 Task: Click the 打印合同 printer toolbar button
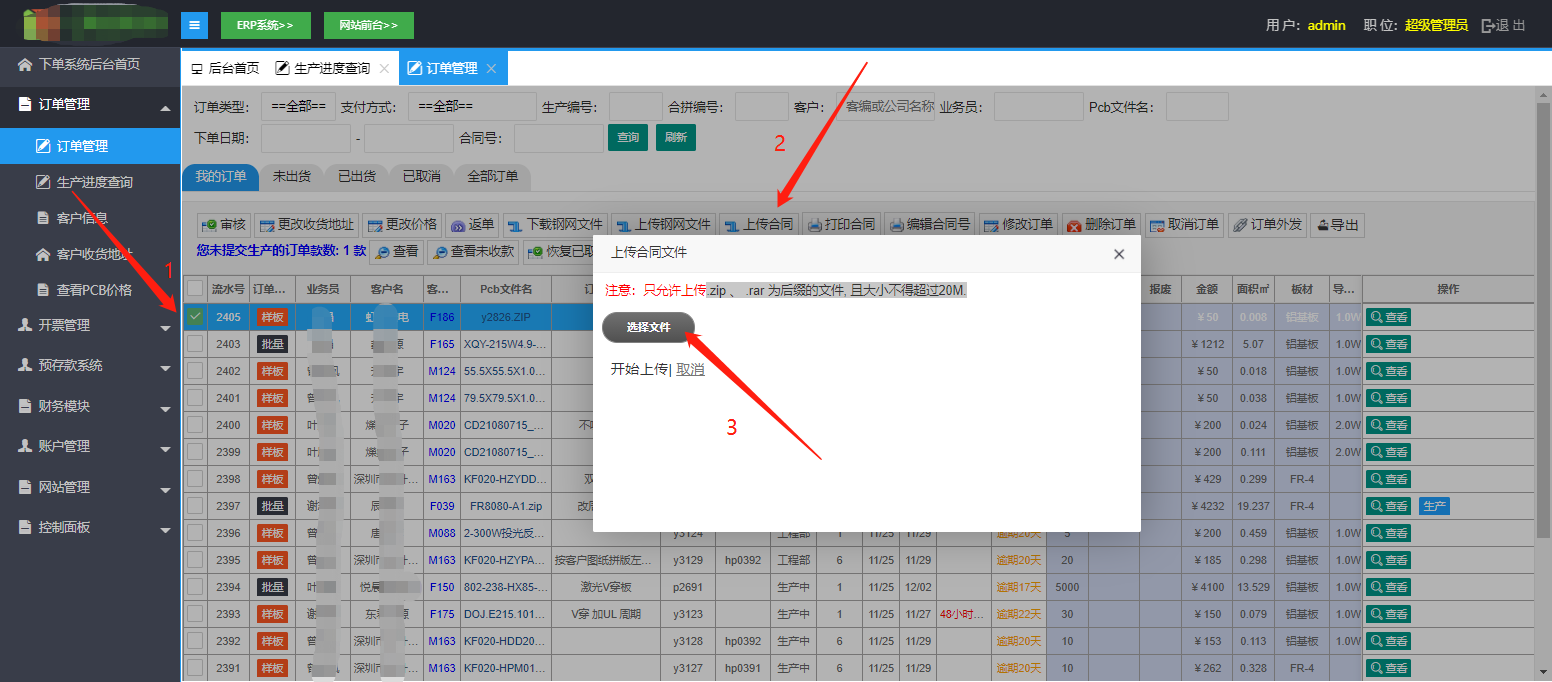(840, 225)
